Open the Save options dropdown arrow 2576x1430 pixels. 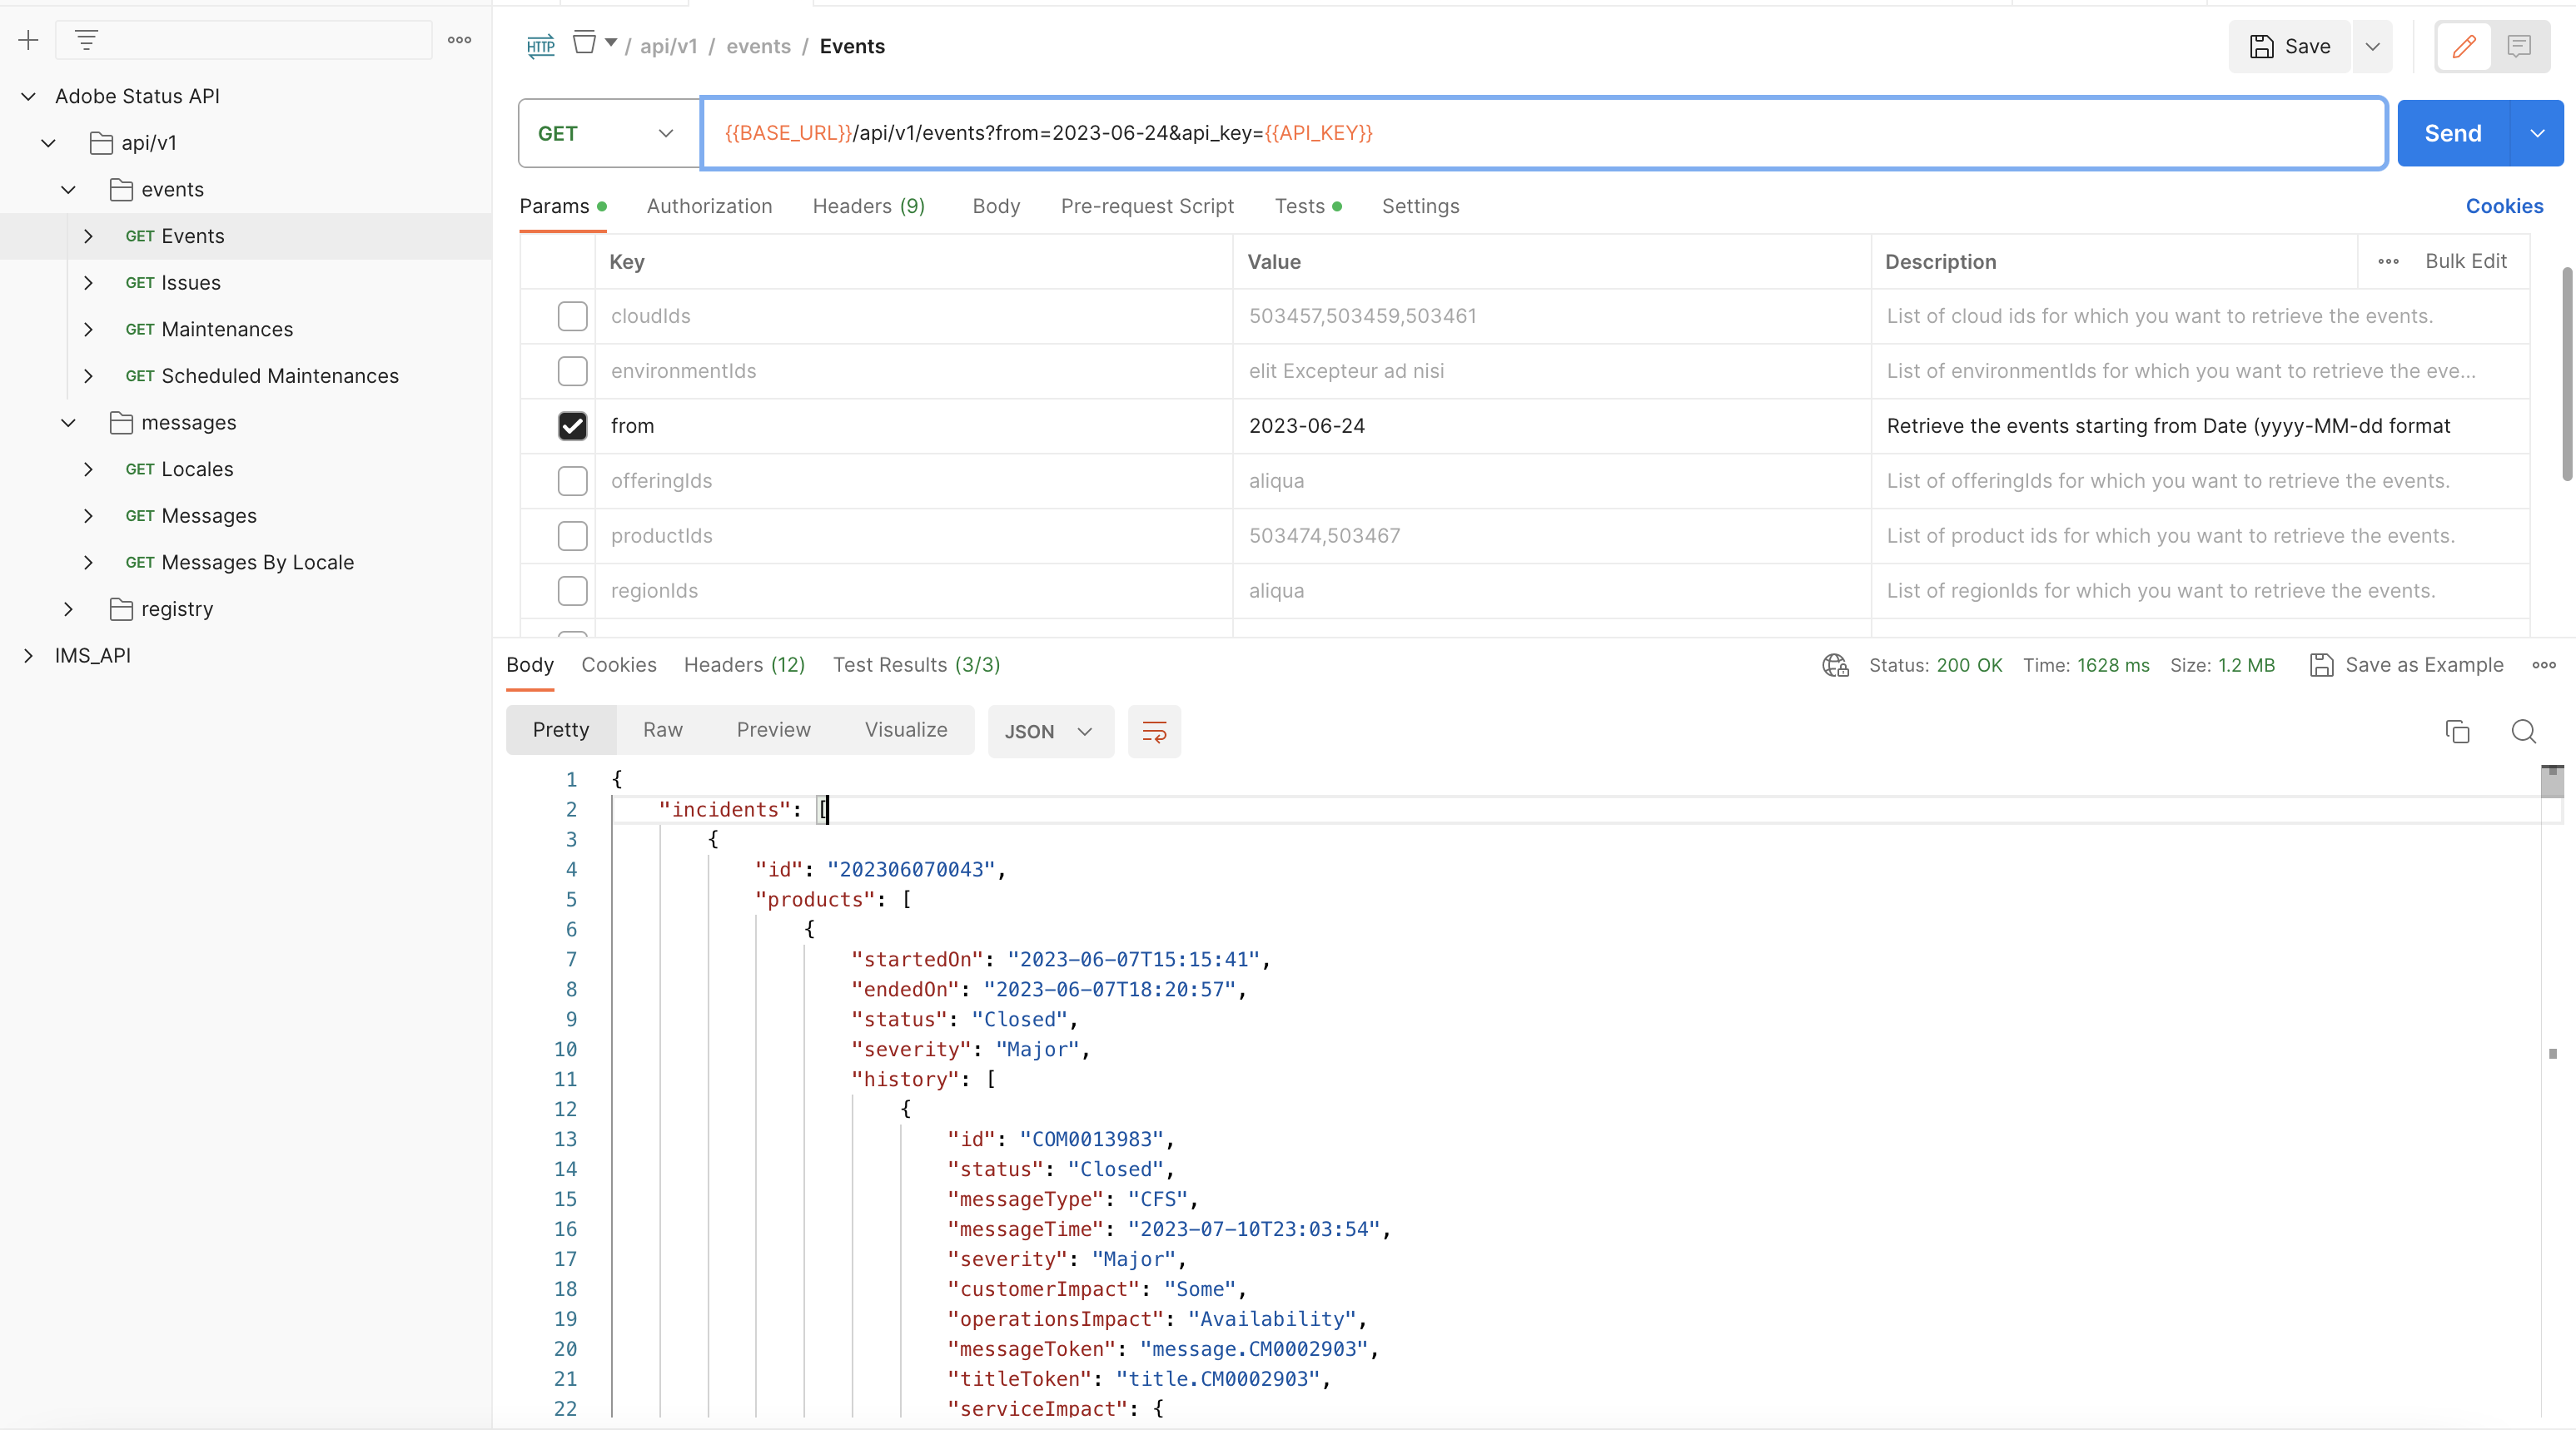(2372, 46)
